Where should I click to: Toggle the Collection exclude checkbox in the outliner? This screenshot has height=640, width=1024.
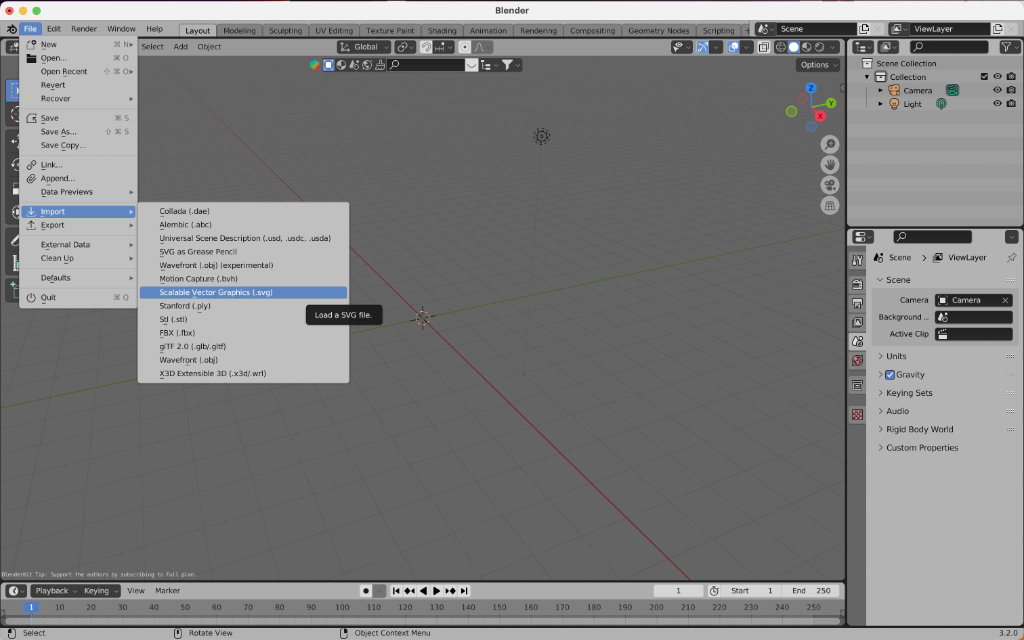point(984,77)
